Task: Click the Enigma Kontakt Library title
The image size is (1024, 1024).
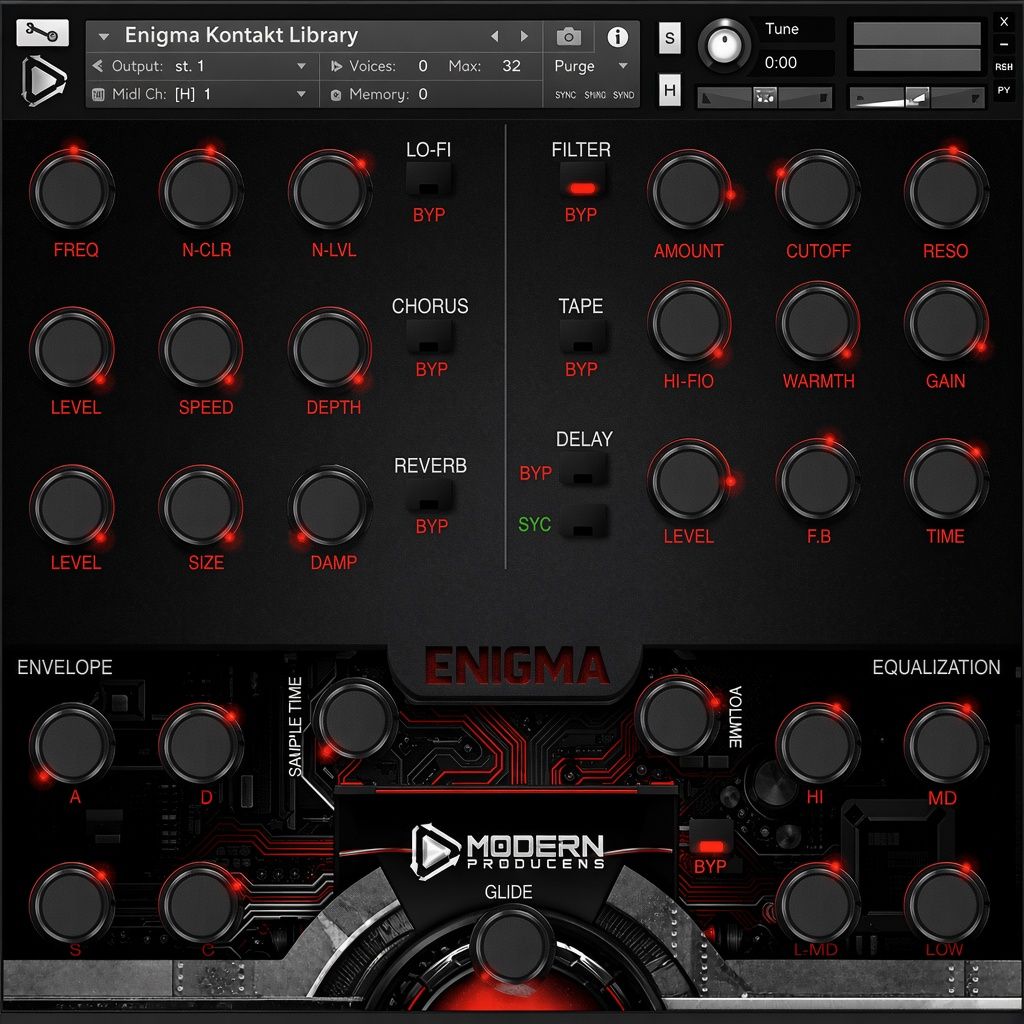Action: [241, 35]
